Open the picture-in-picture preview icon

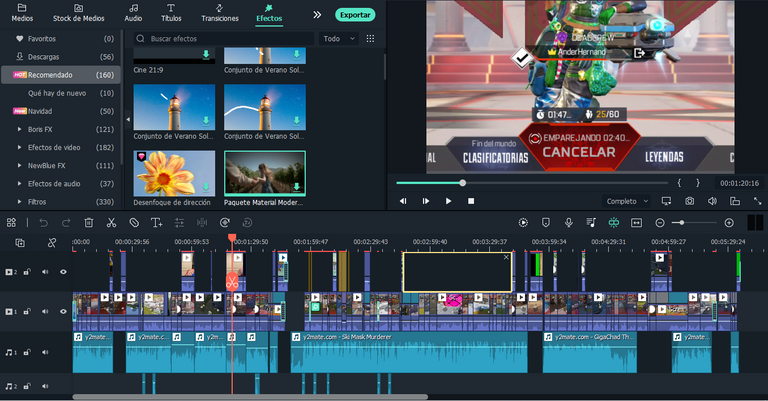point(735,201)
